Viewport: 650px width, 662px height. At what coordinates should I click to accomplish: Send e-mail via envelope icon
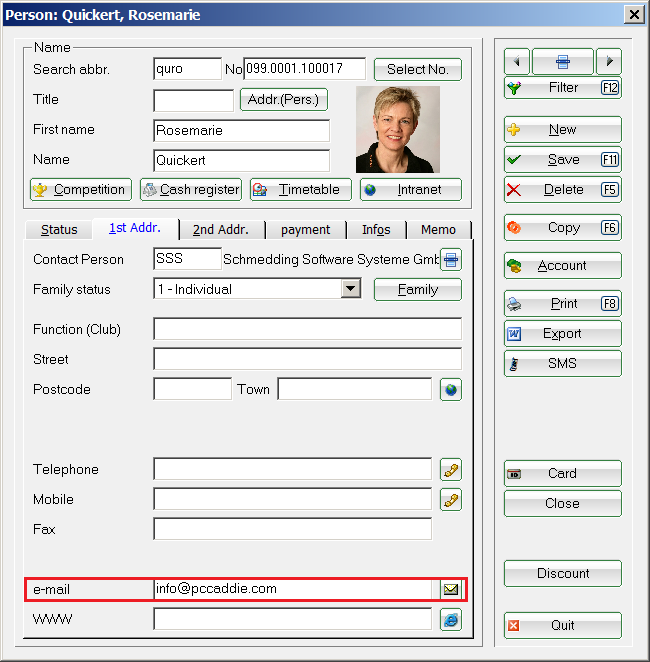tap(451, 589)
